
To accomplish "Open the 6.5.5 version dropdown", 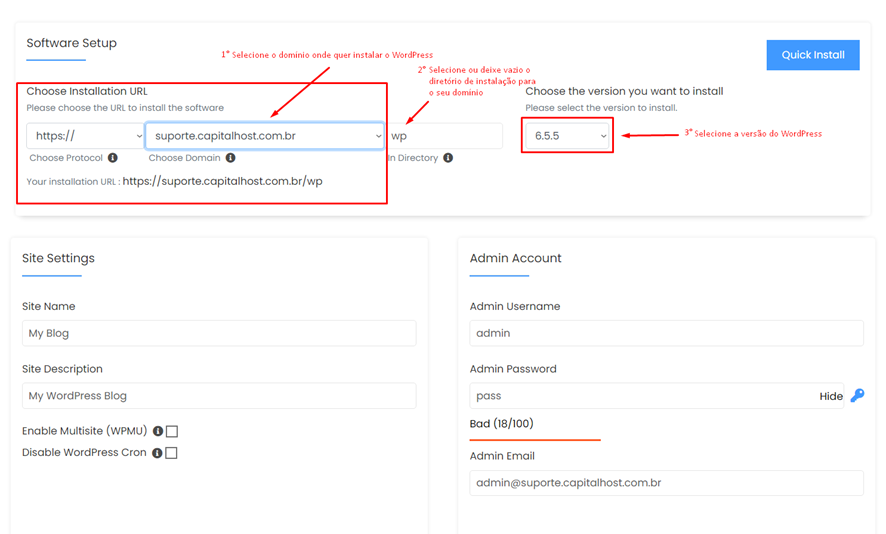I will point(568,136).
